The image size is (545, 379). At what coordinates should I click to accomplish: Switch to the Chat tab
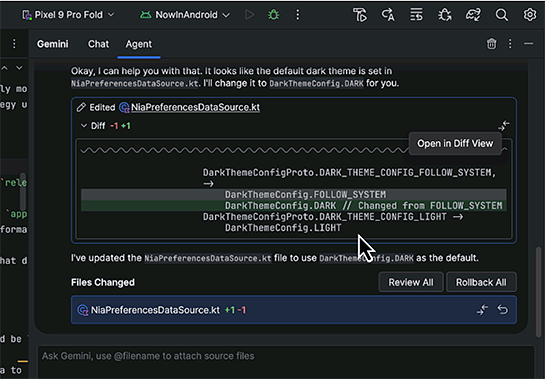[98, 44]
